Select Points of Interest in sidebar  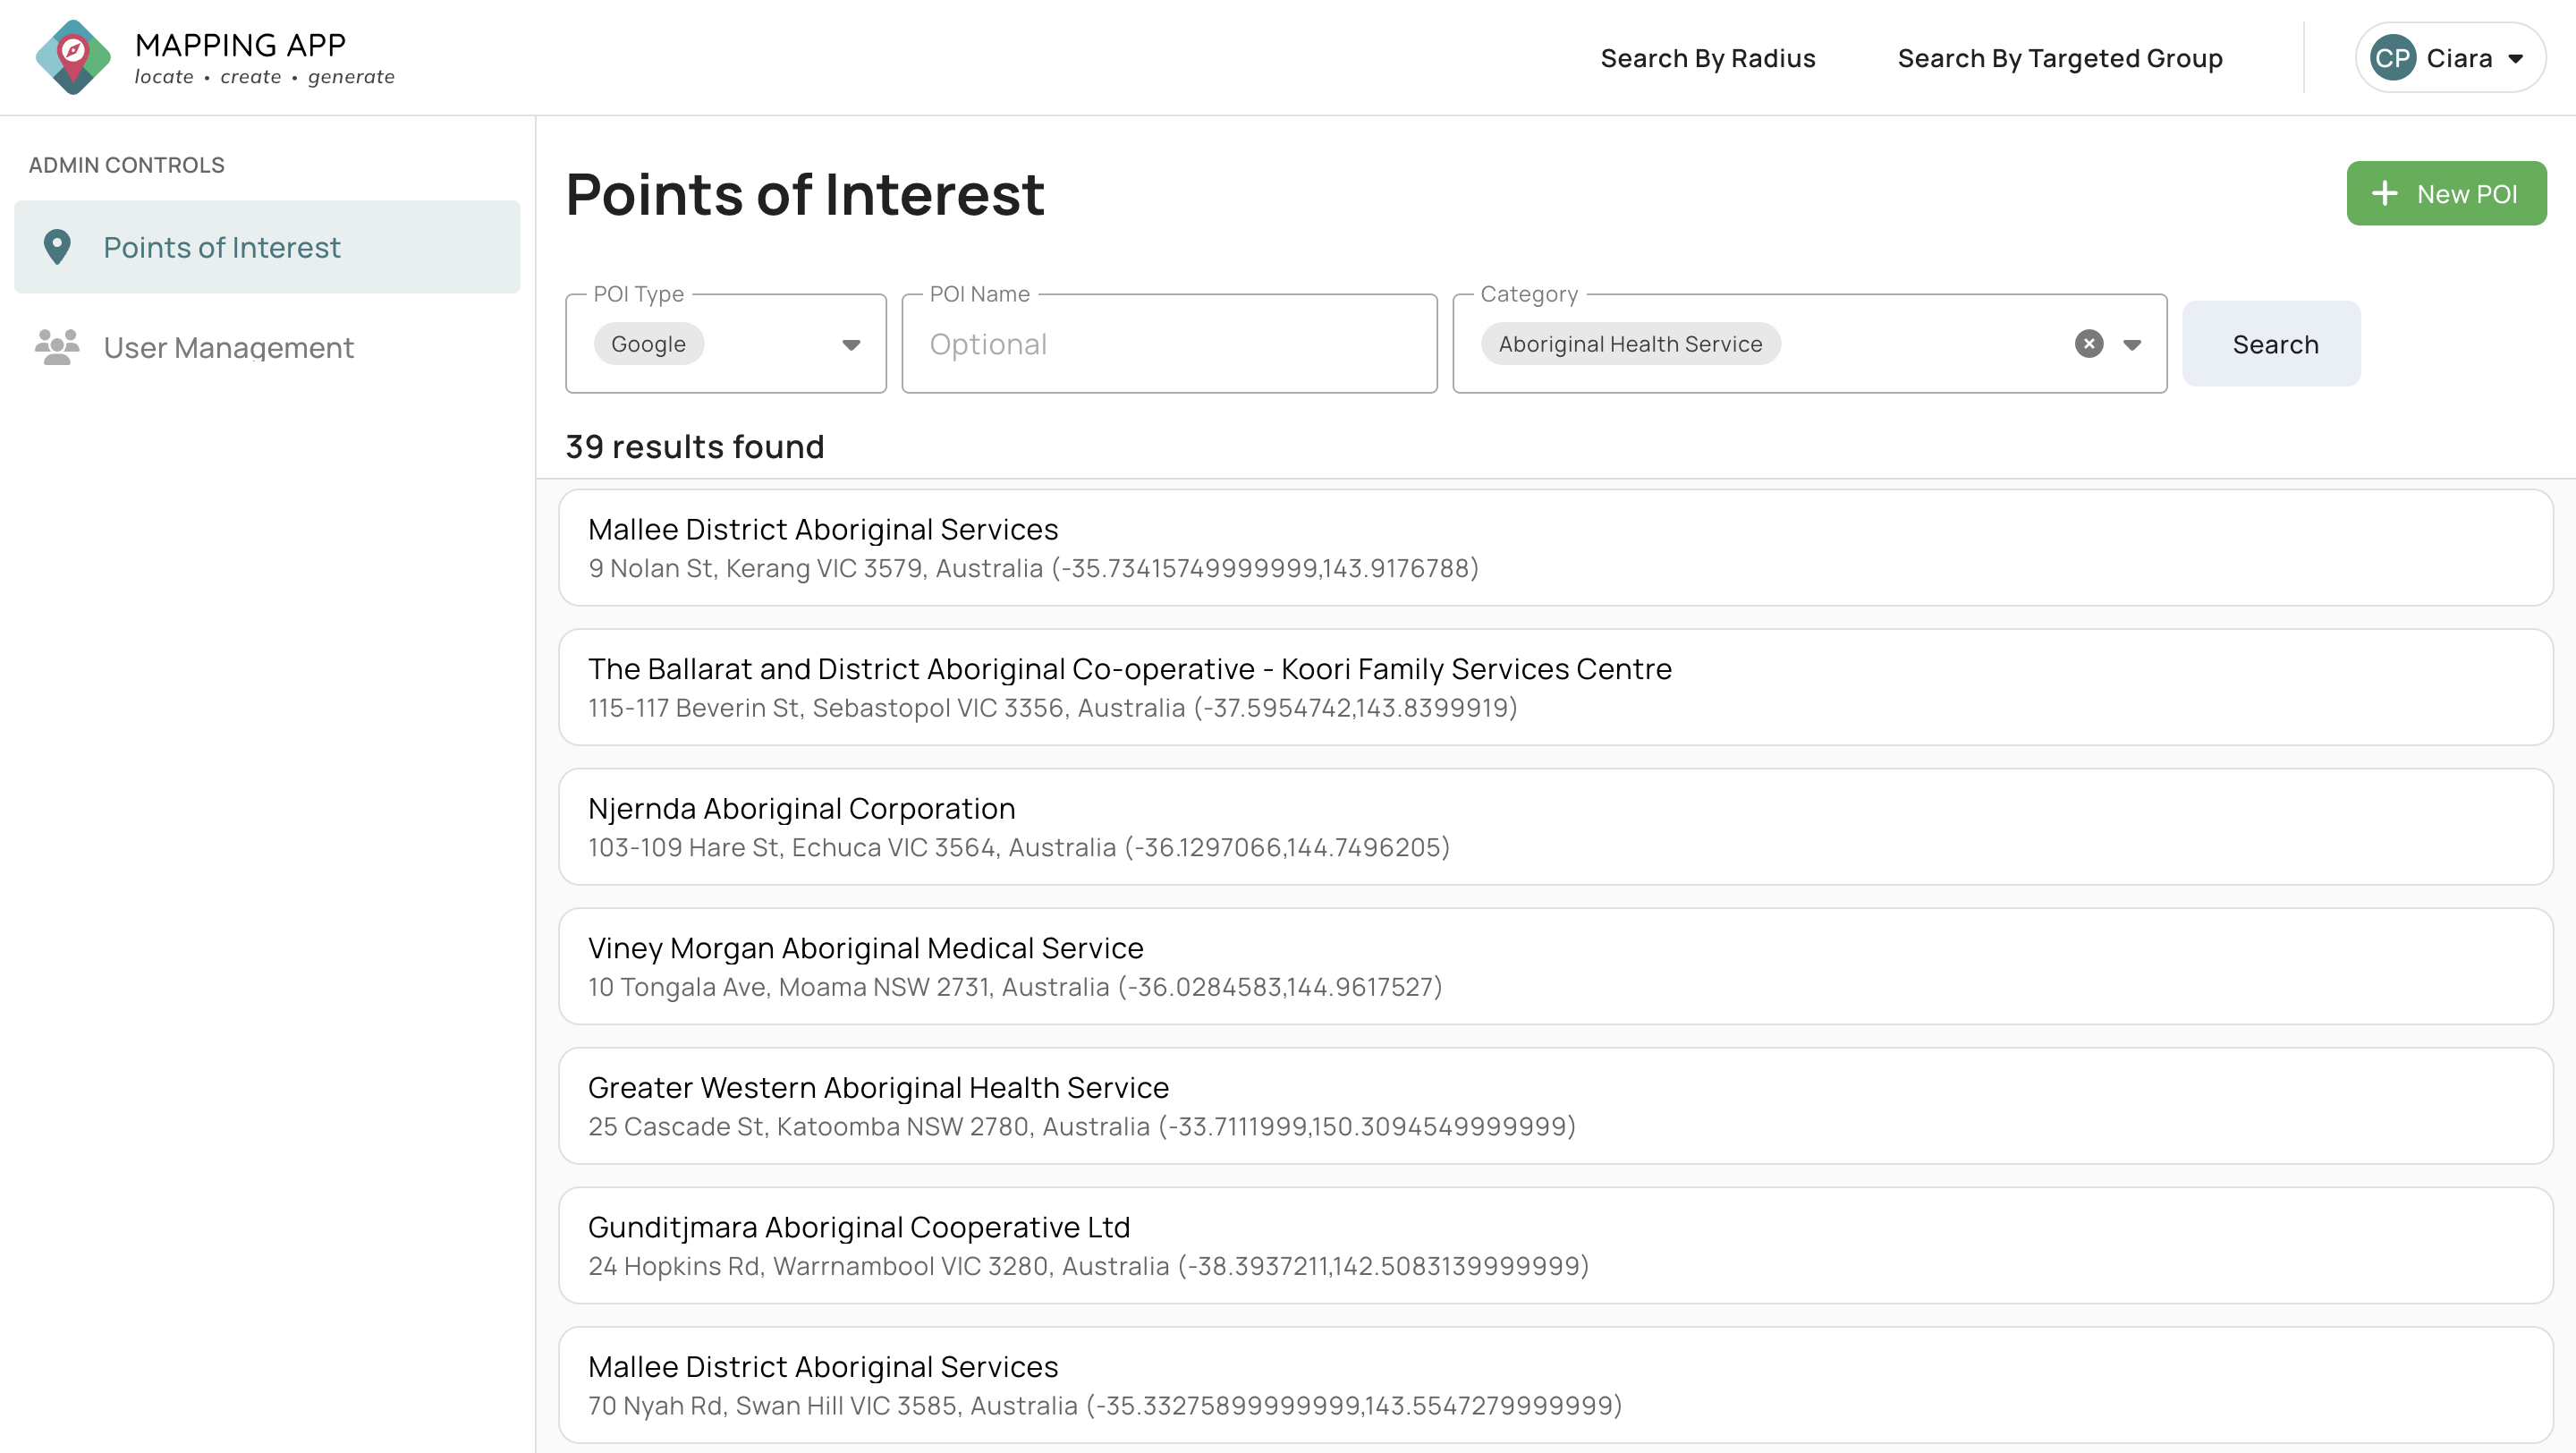point(222,247)
